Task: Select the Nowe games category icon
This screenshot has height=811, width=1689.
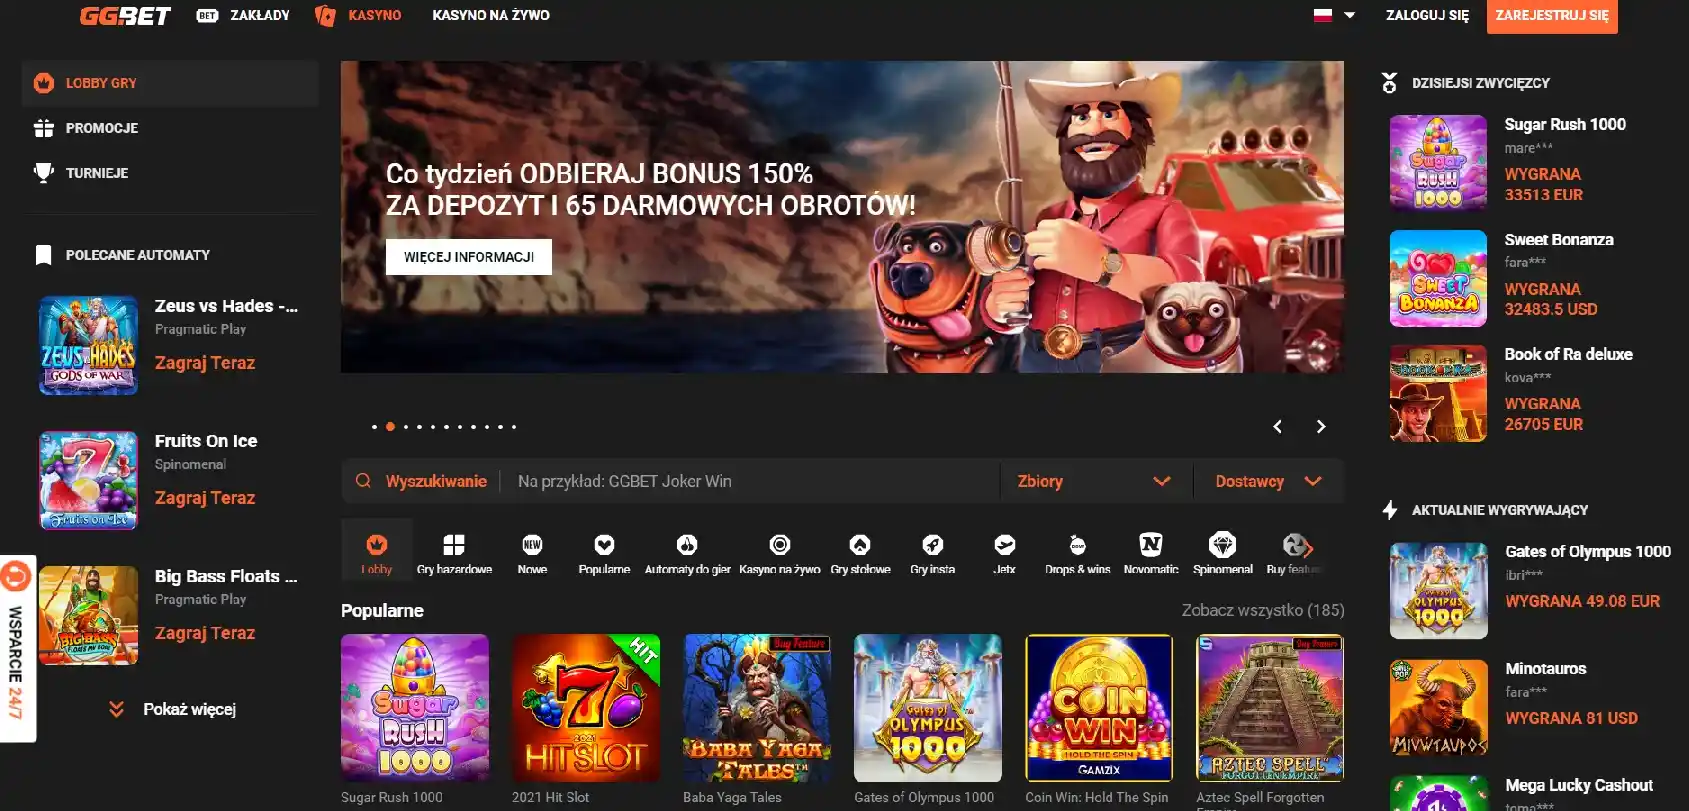Action: [x=532, y=545]
